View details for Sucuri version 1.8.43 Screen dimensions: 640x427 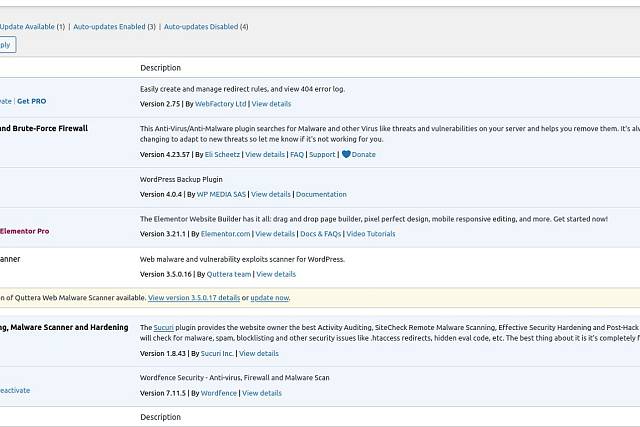click(259, 354)
